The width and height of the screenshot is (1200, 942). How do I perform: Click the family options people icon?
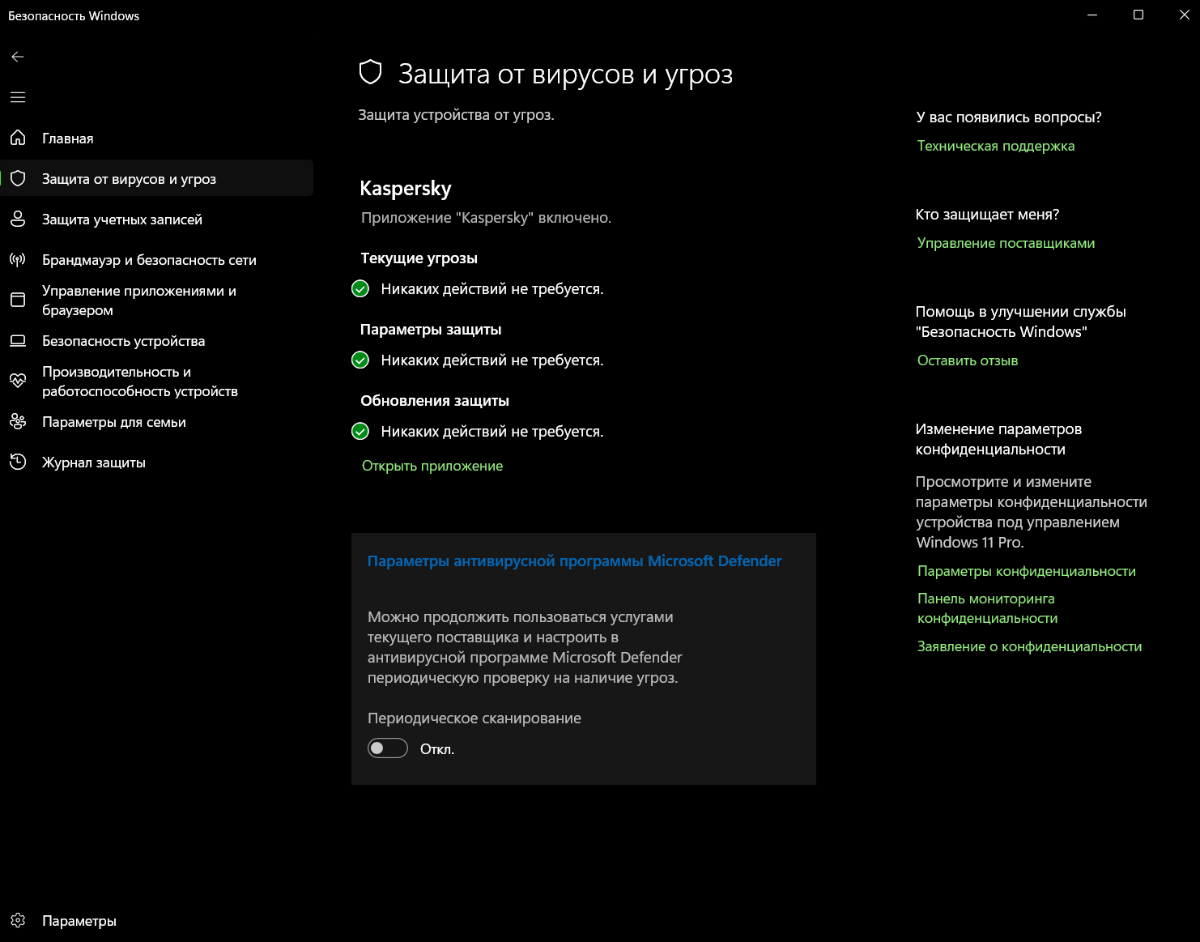(17, 422)
